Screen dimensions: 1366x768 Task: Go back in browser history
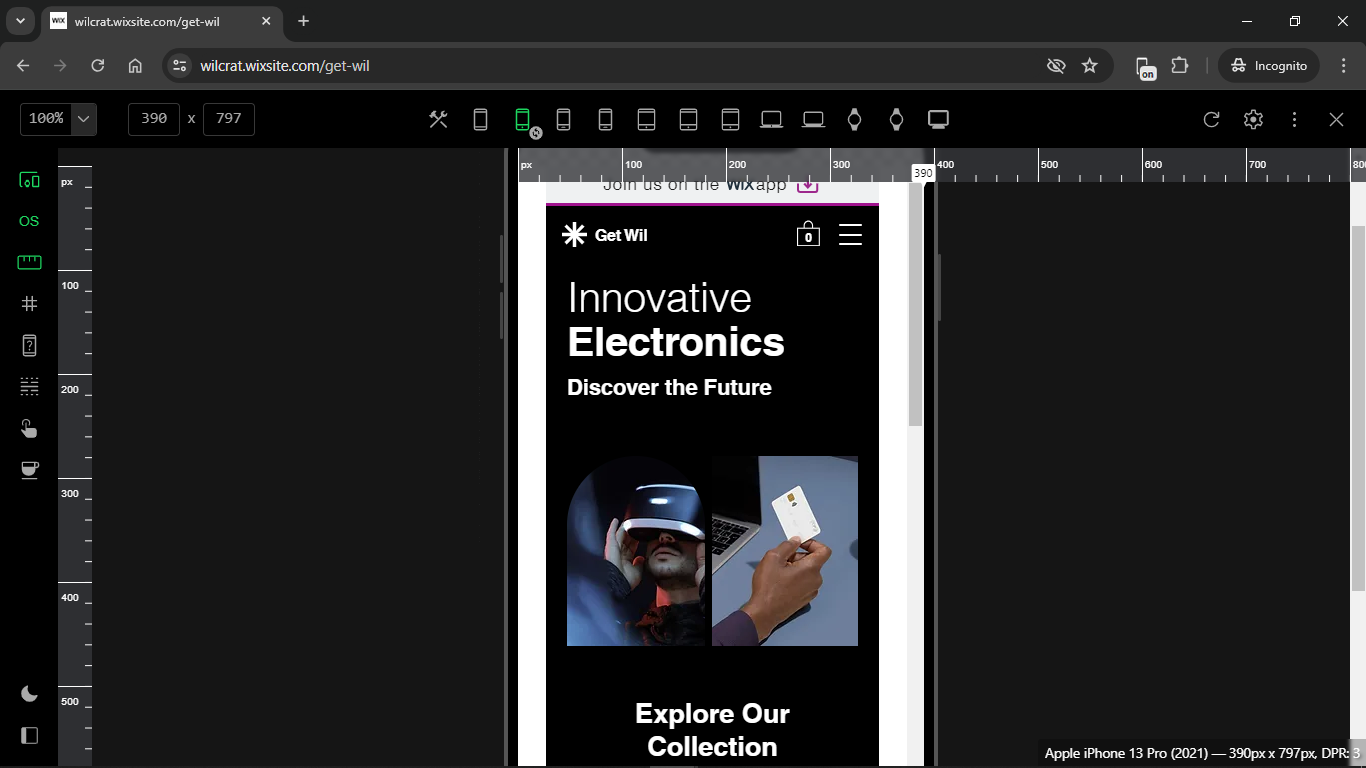click(23, 66)
